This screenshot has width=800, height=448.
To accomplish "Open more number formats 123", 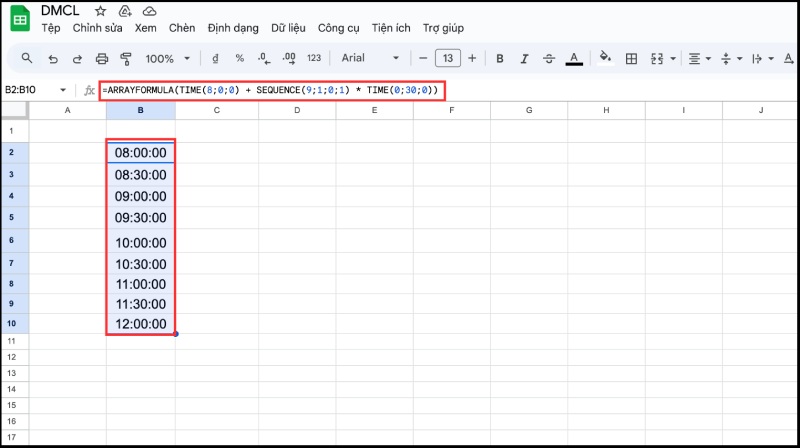I will coord(314,58).
